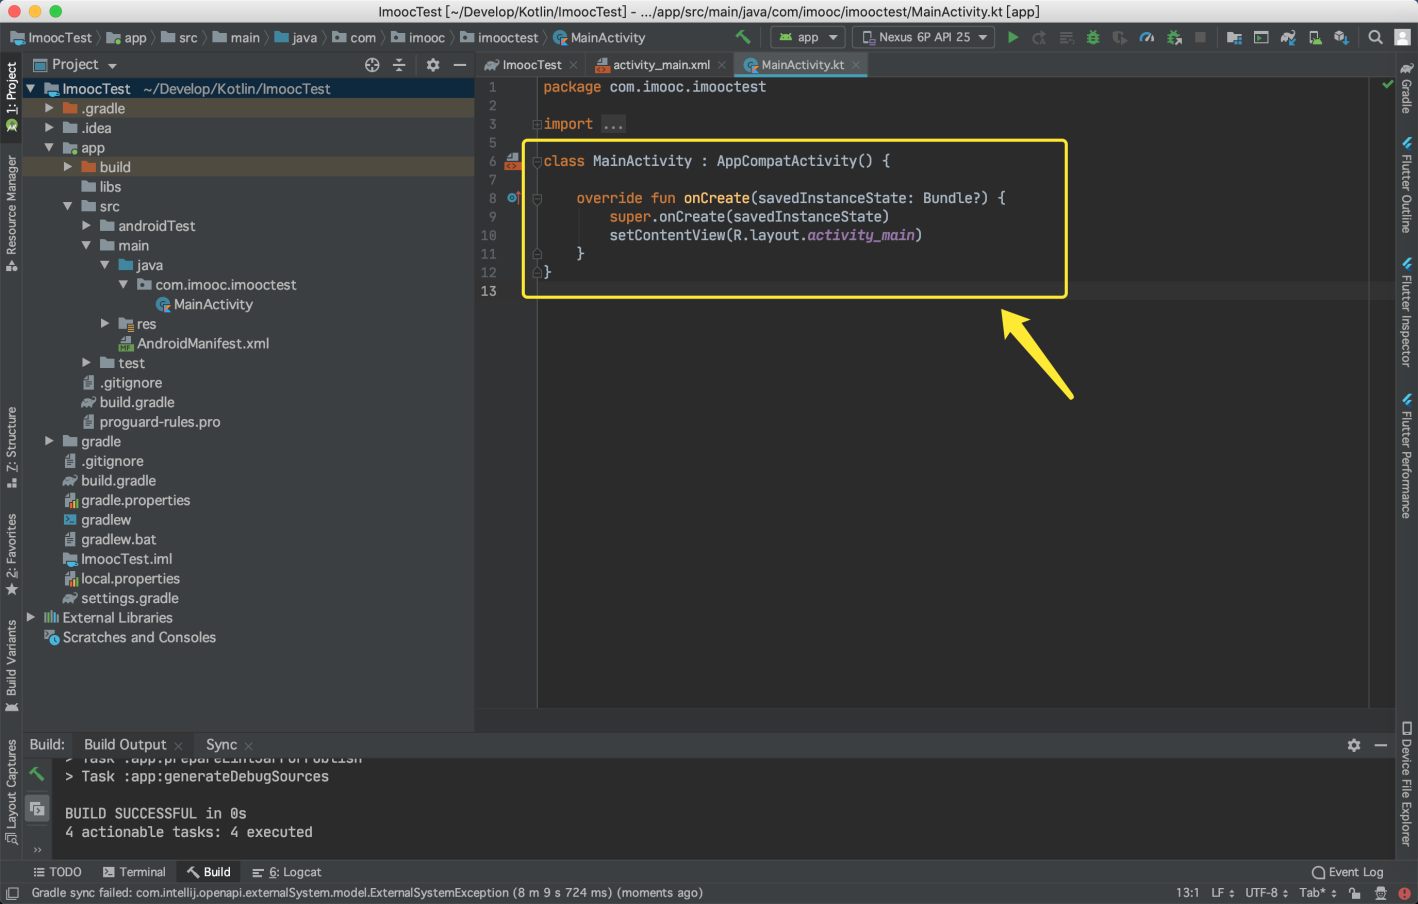Image resolution: width=1418 pixels, height=904 pixels.
Task: Collapse the src folder
Action: [68, 206]
